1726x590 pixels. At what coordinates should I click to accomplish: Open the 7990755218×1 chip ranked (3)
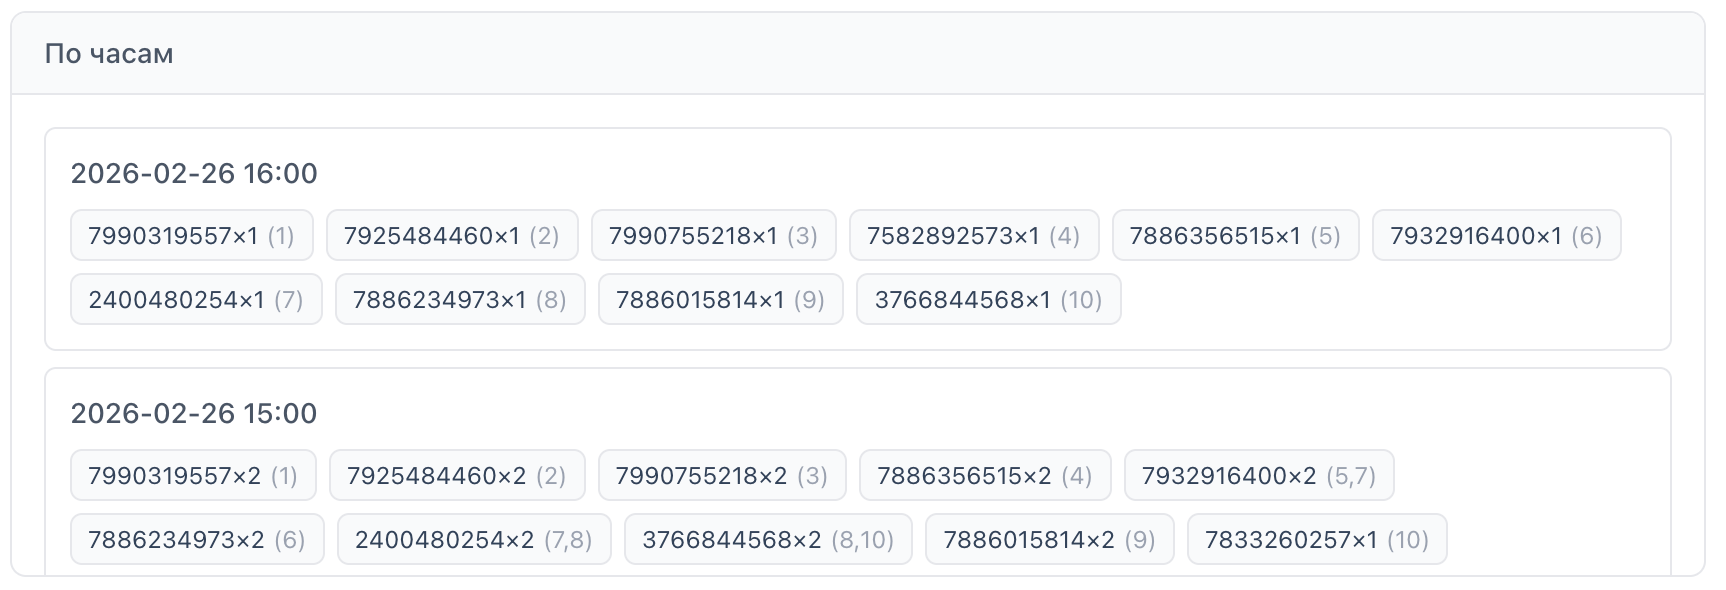[x=713, y=236]
